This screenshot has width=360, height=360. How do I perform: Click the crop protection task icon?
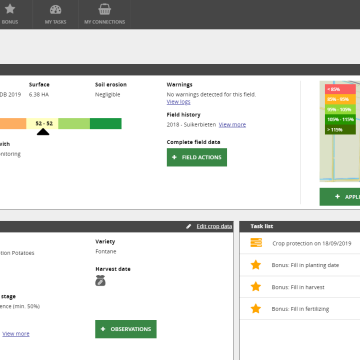(x=256, y=243)
